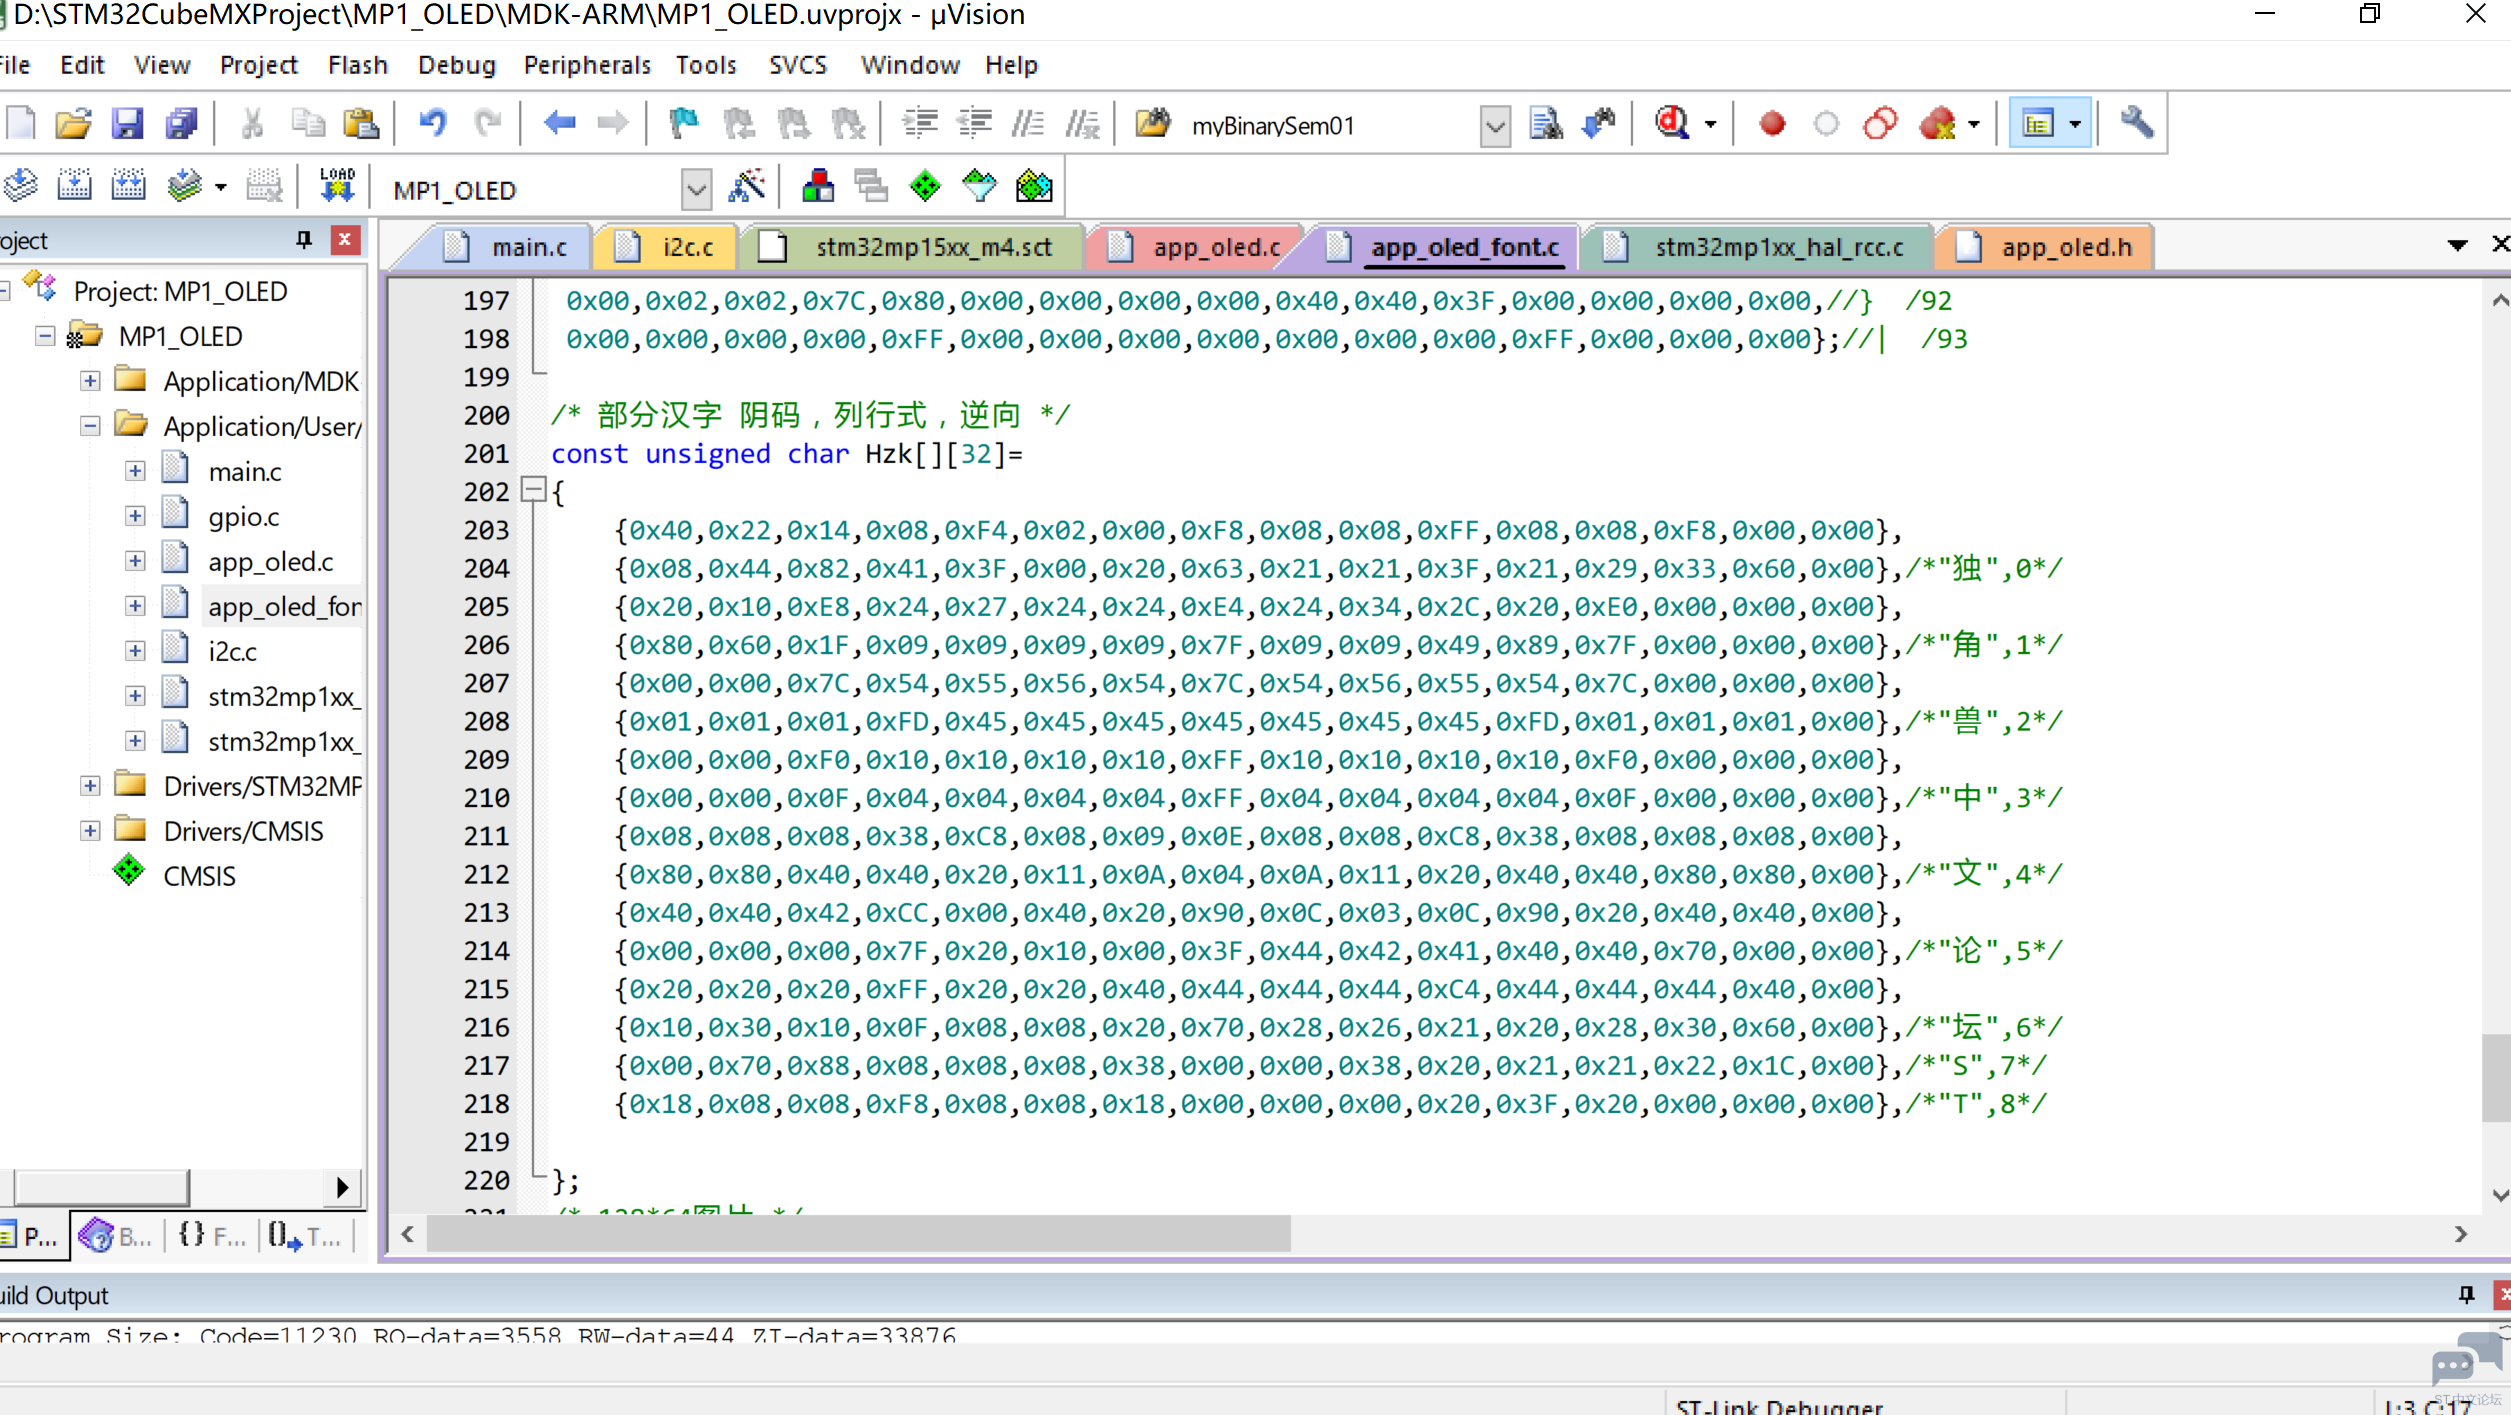Screen dimensions: 2511x1415
Task: Insert a bookmark with the flag icon
Action: [x=683, y=123]
